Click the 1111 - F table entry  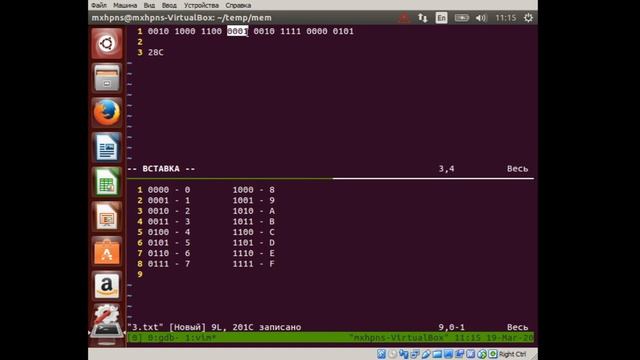[253, 264]
